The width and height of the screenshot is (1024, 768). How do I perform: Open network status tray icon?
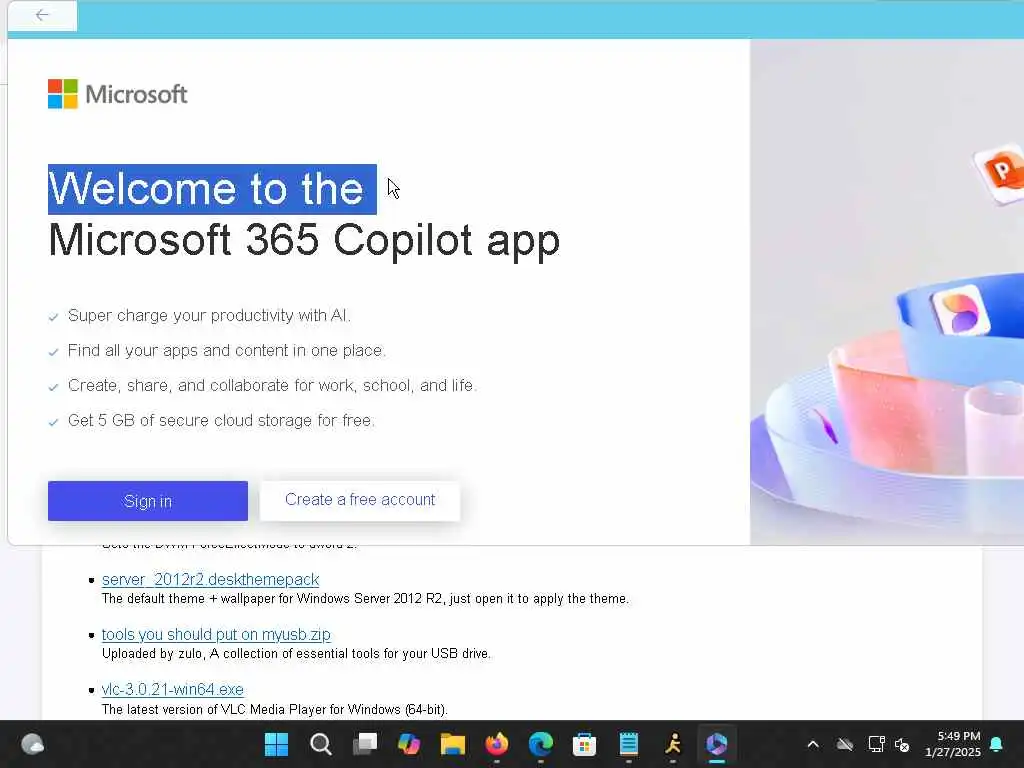(876, 744)
